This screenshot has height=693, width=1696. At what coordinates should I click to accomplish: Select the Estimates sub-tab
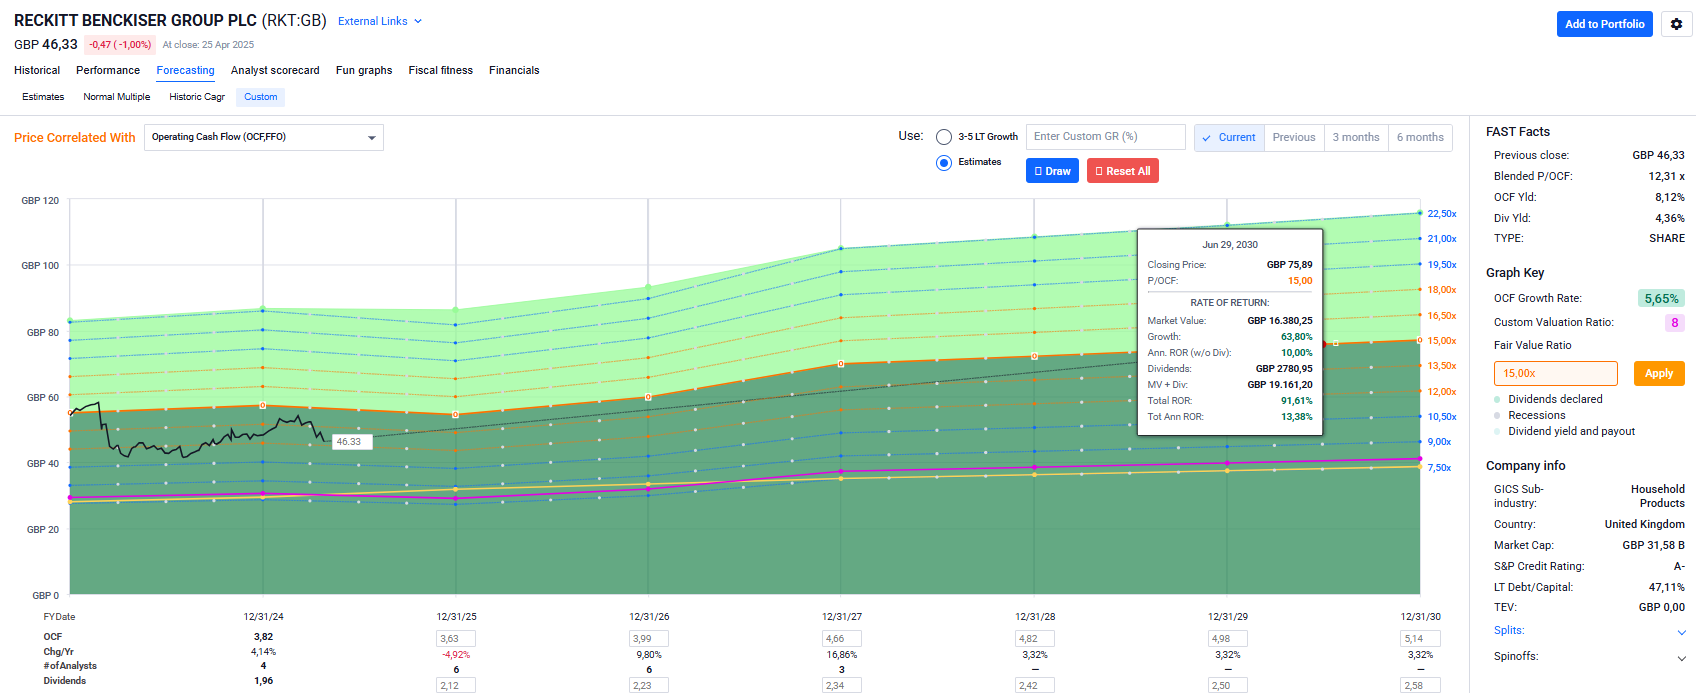pos(43,97)
